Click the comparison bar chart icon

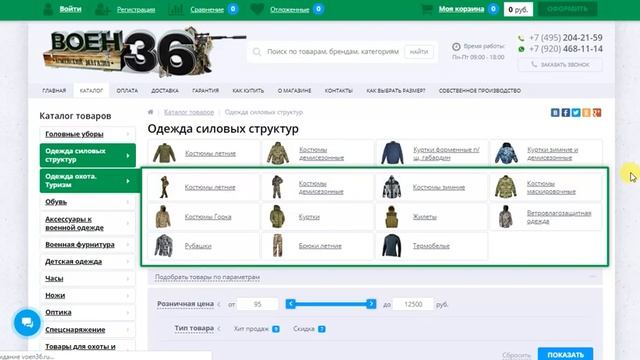[x=176, y=9]
